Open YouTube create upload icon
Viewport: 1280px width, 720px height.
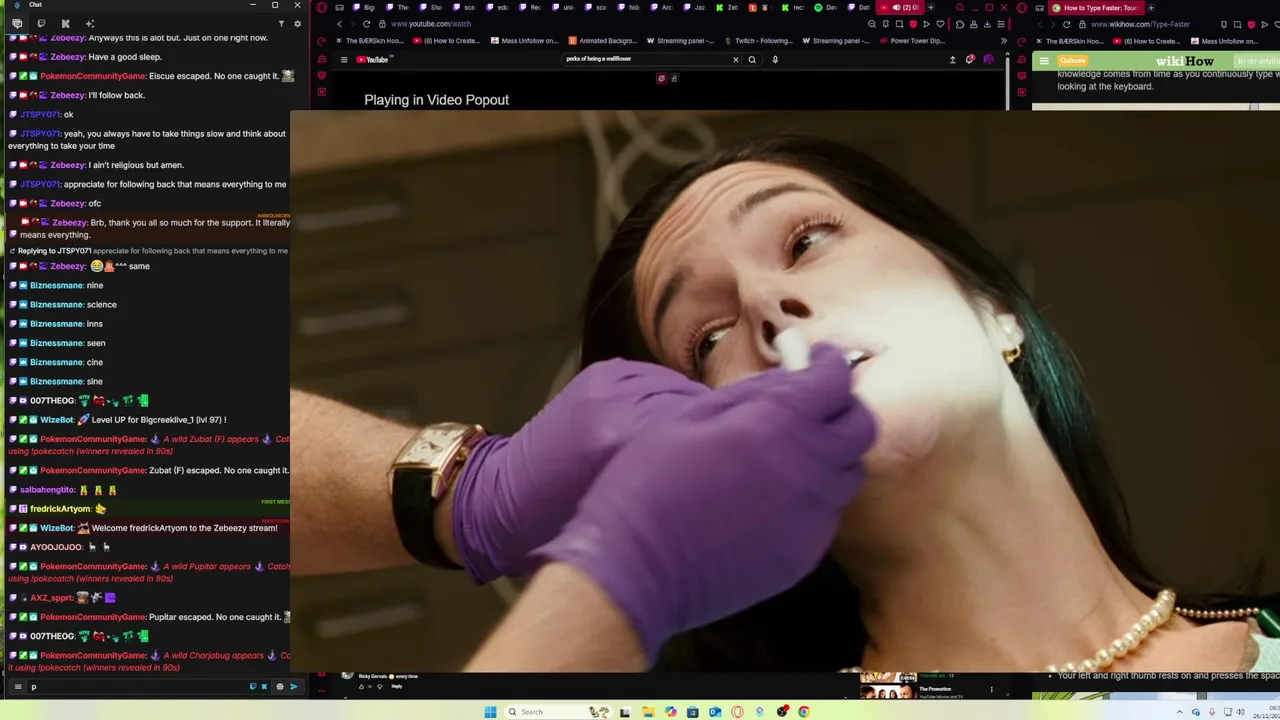coord(952,60)
